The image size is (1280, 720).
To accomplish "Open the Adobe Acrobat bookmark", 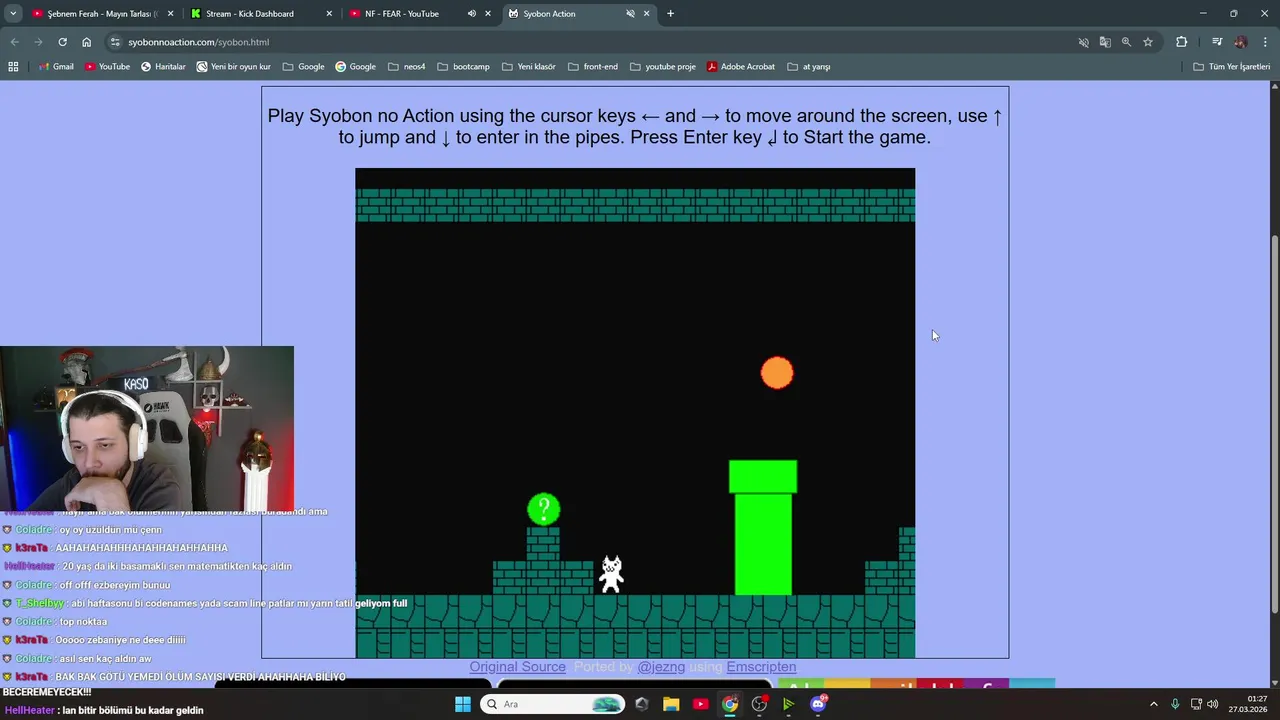I will (x=741, y=67).
